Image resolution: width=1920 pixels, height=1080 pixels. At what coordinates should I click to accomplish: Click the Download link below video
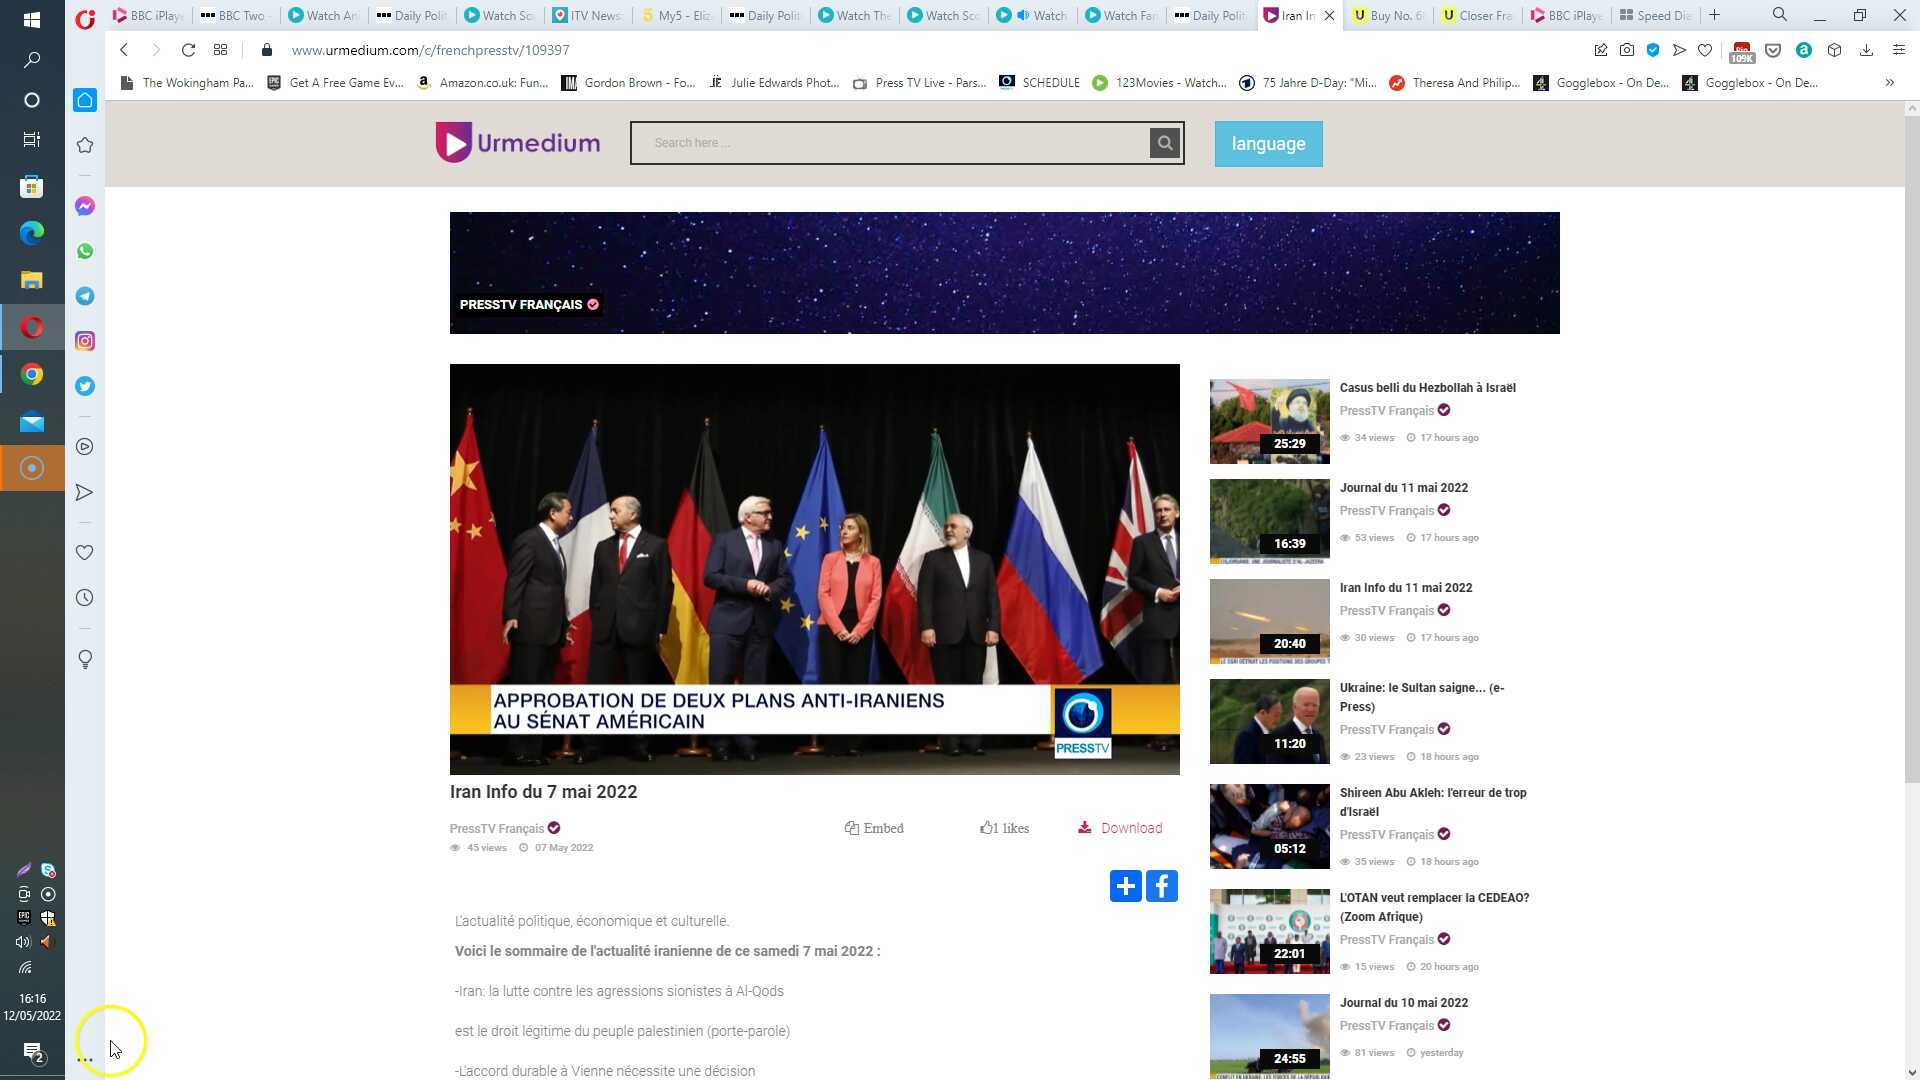tap(1120, 828)
